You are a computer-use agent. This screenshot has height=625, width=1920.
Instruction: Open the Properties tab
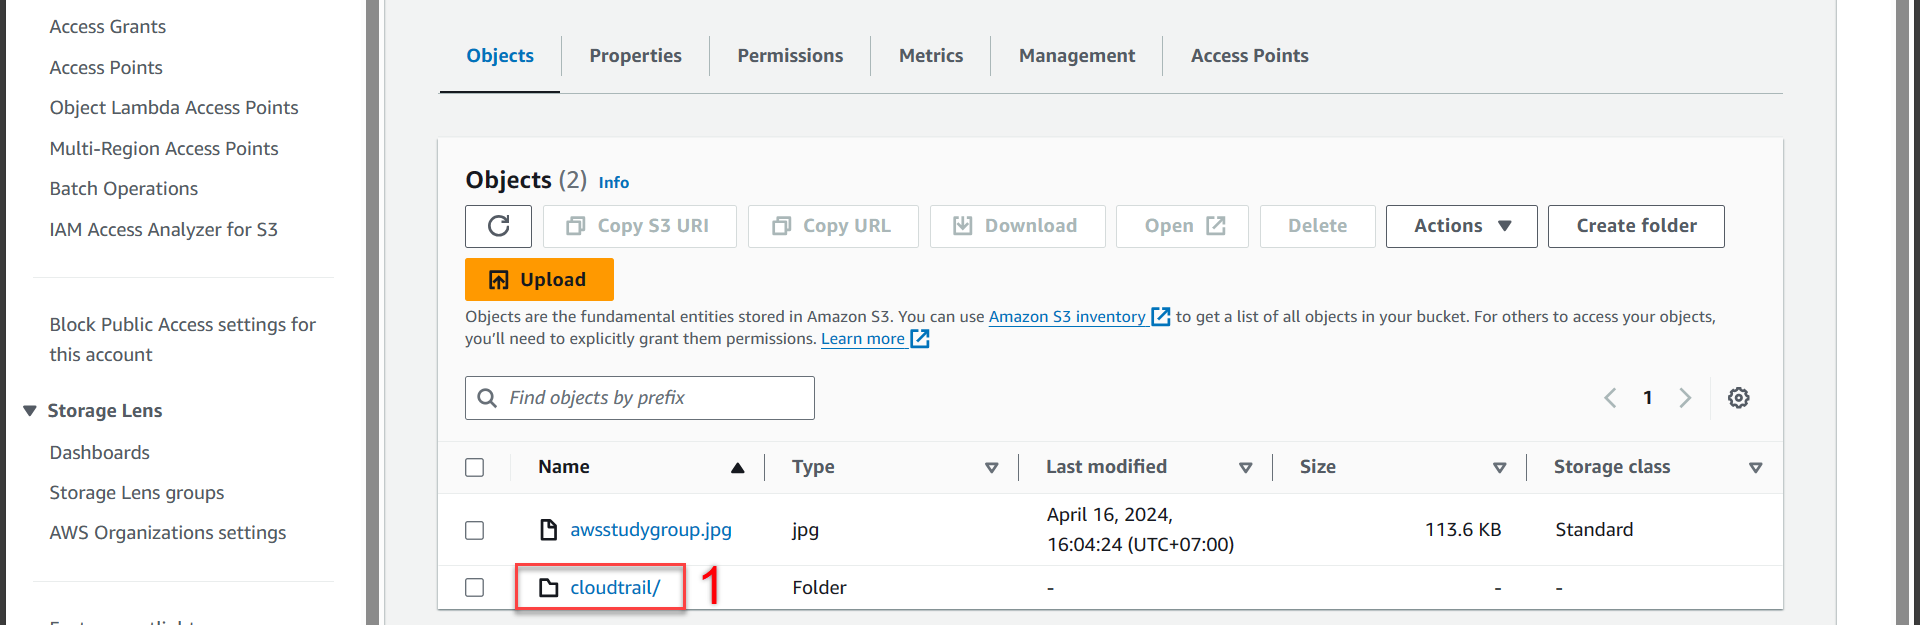click(x=635, y=56)
